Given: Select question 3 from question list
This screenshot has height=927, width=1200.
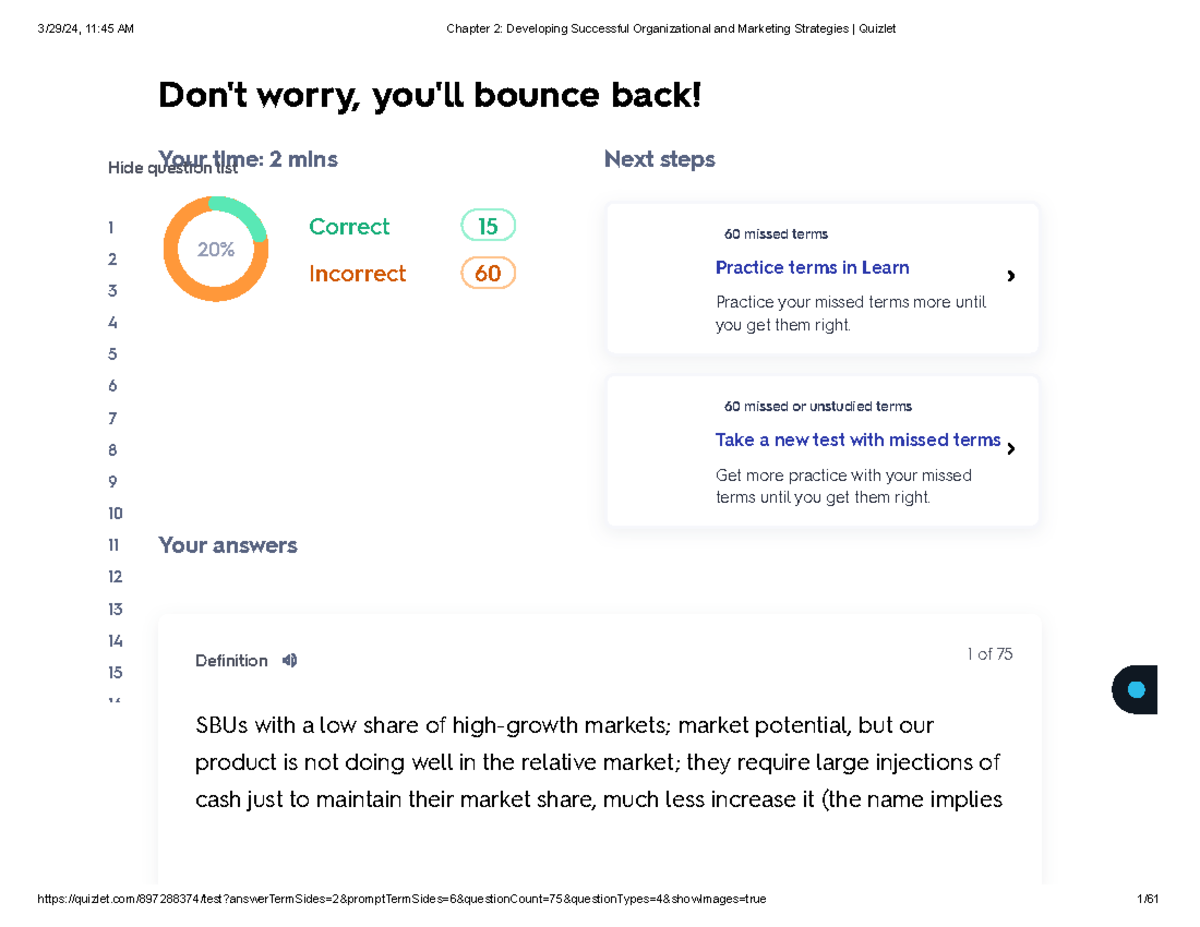Looking at the screenshot, I should pos(113,291).
